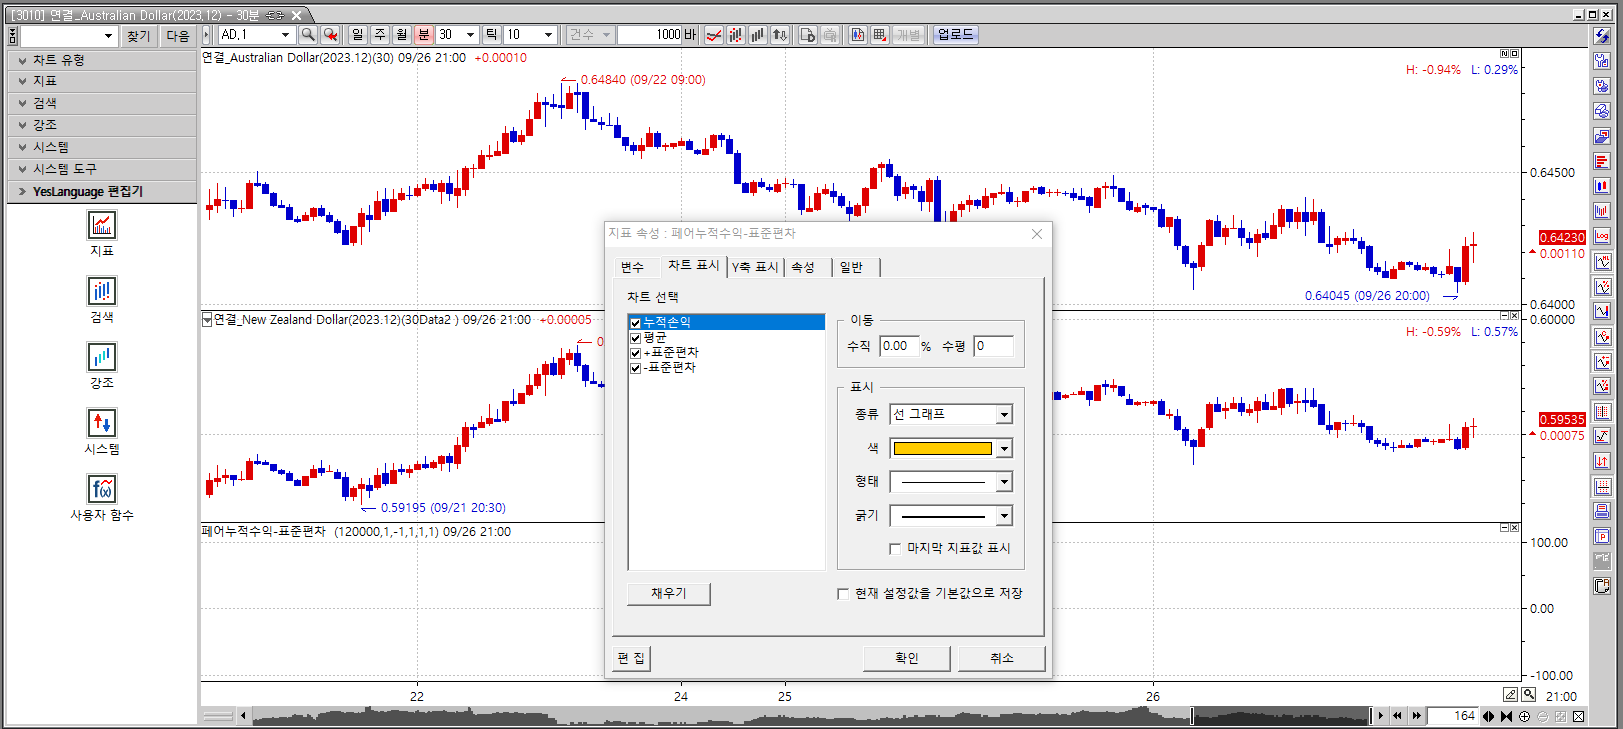Click the 채우기 button

(x=668, y=593)
